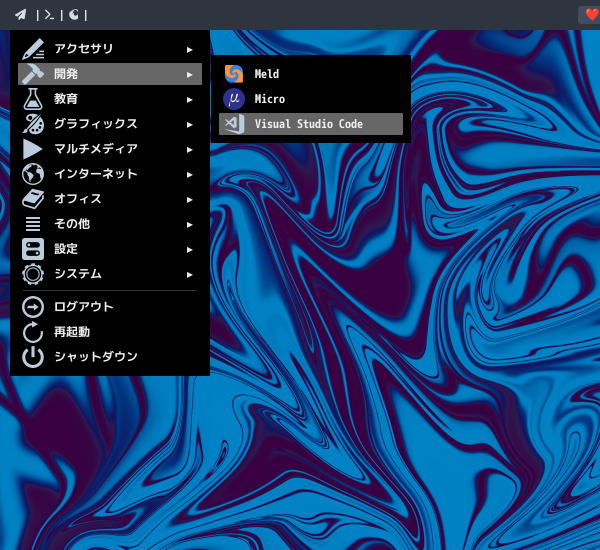Screen dimensions: 600x550
Task: Click the flask icon beside 教育
Action: point(33,99)
